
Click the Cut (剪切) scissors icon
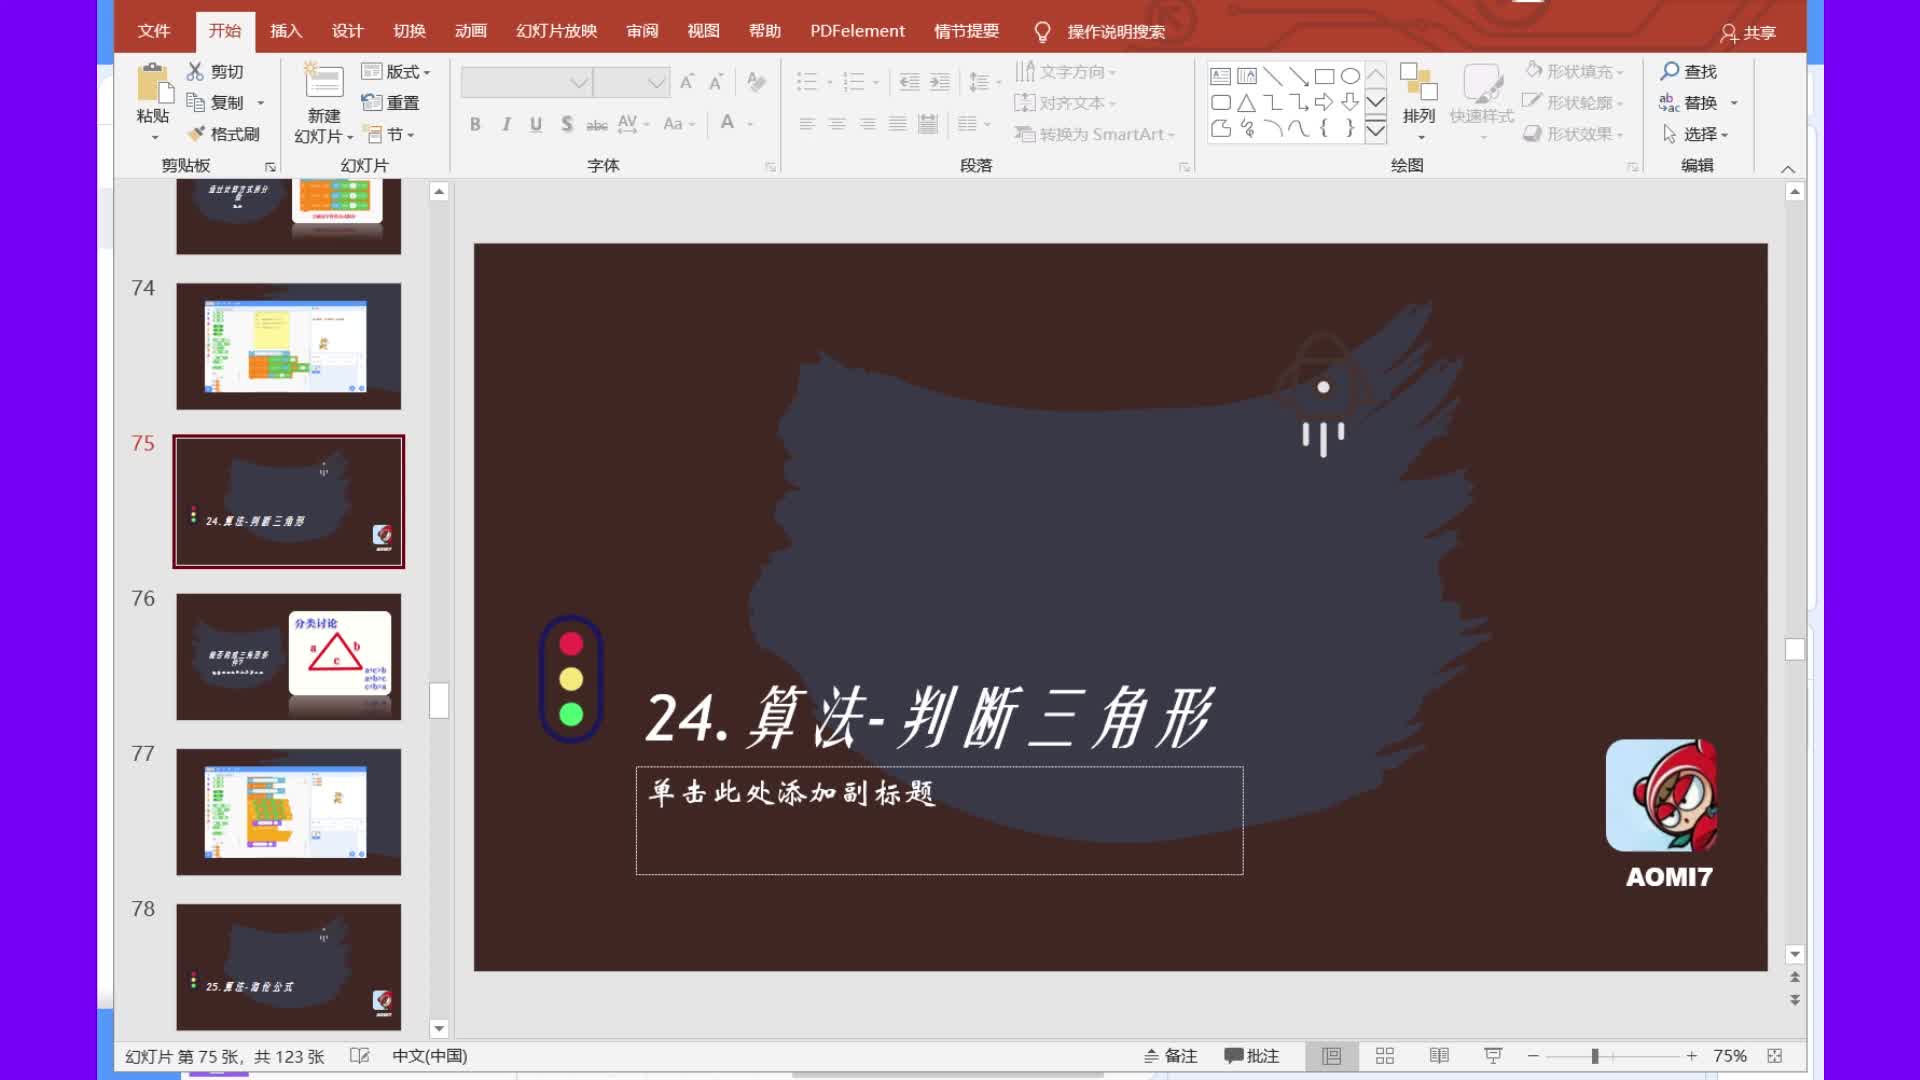click(195, 71)
